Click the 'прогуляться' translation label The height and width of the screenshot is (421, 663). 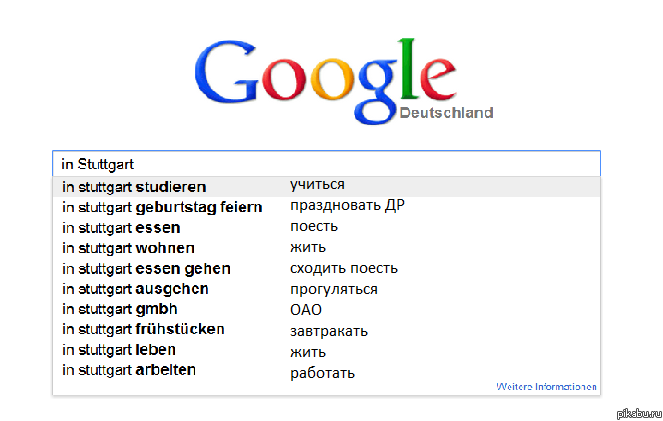[334, 289]
